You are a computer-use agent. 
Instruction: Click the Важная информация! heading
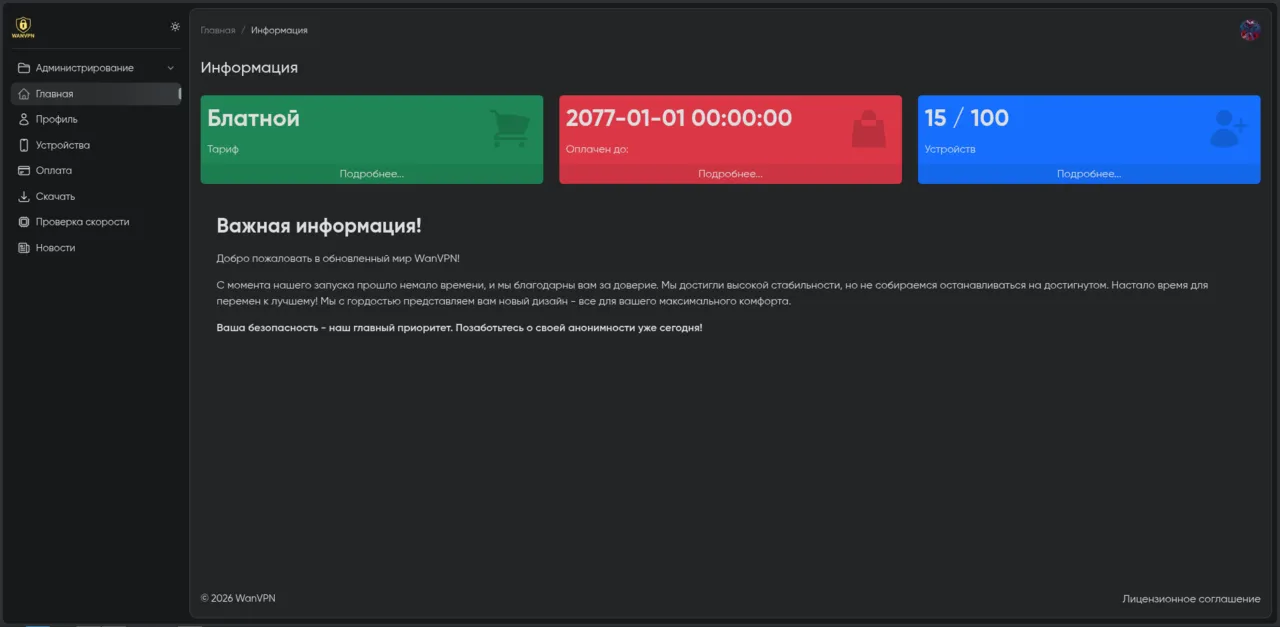point(319,226)
